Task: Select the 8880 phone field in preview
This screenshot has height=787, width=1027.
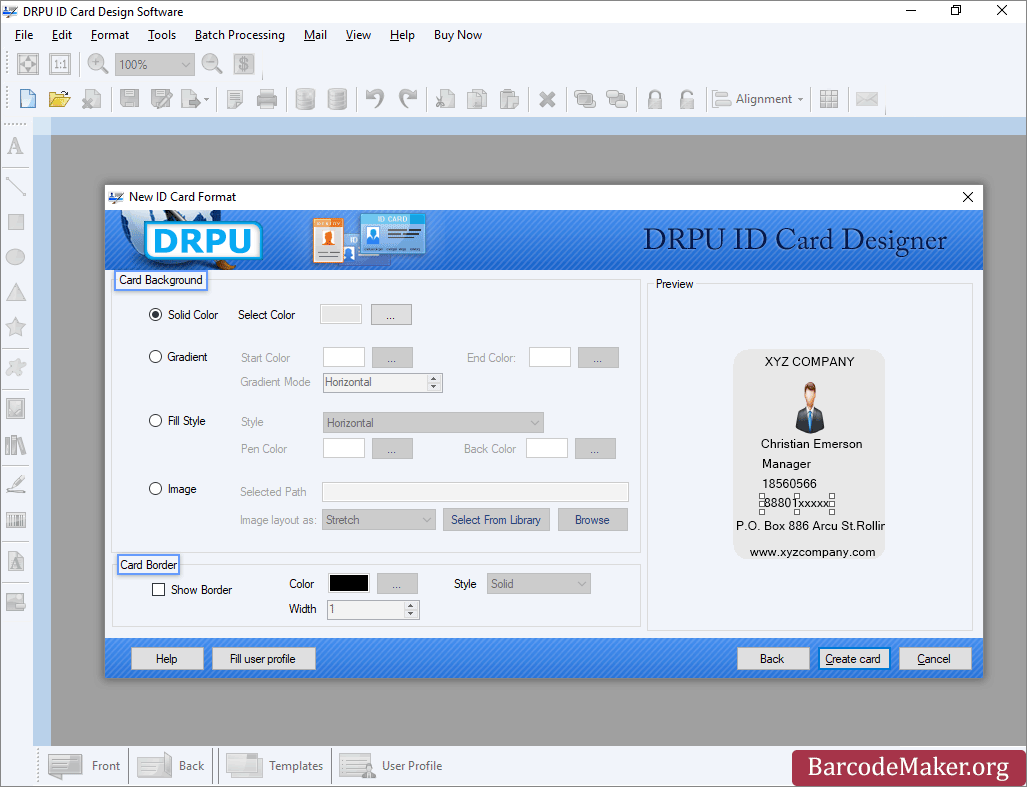Action: [796, 503]
